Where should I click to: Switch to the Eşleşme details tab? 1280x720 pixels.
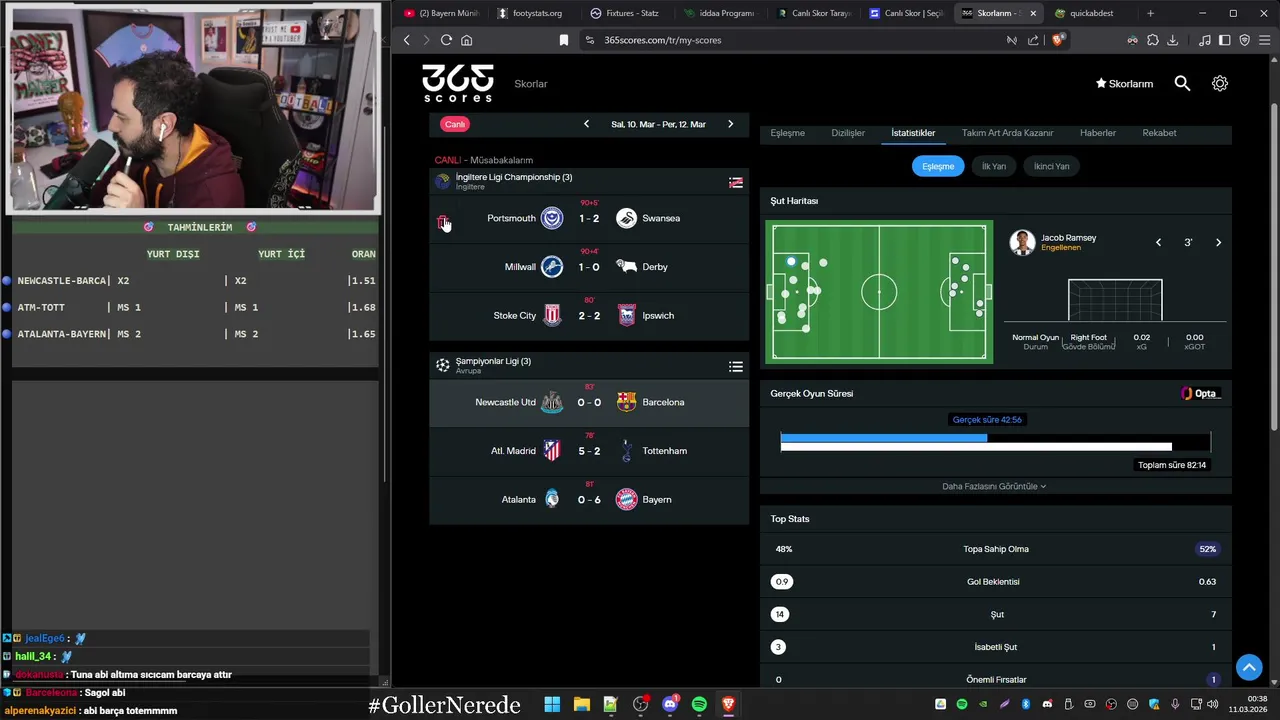[787, 133]
